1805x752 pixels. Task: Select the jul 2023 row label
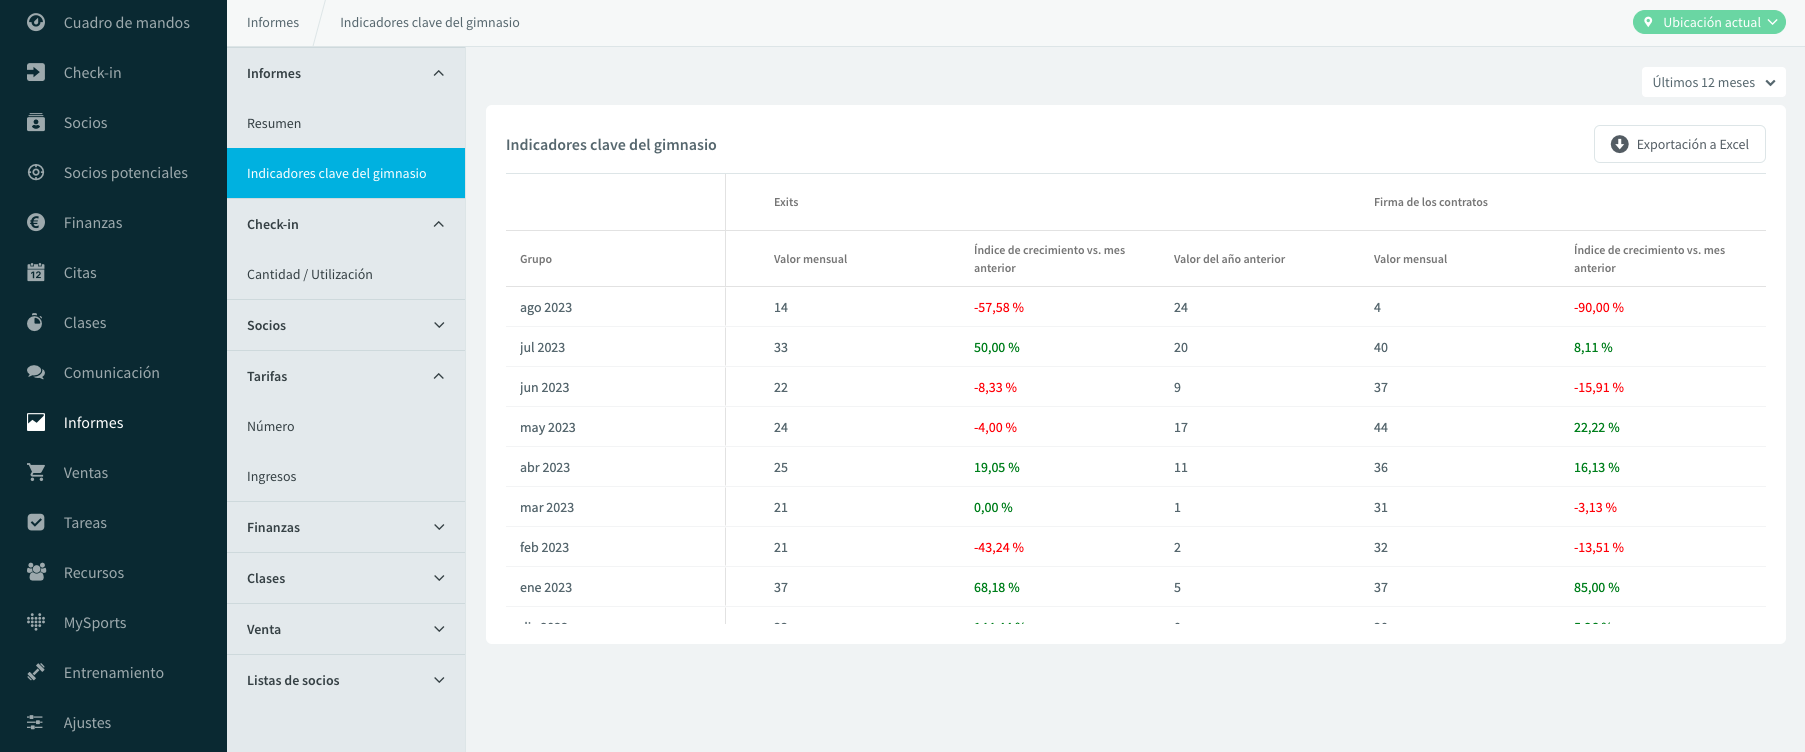(x=542, y=347)
